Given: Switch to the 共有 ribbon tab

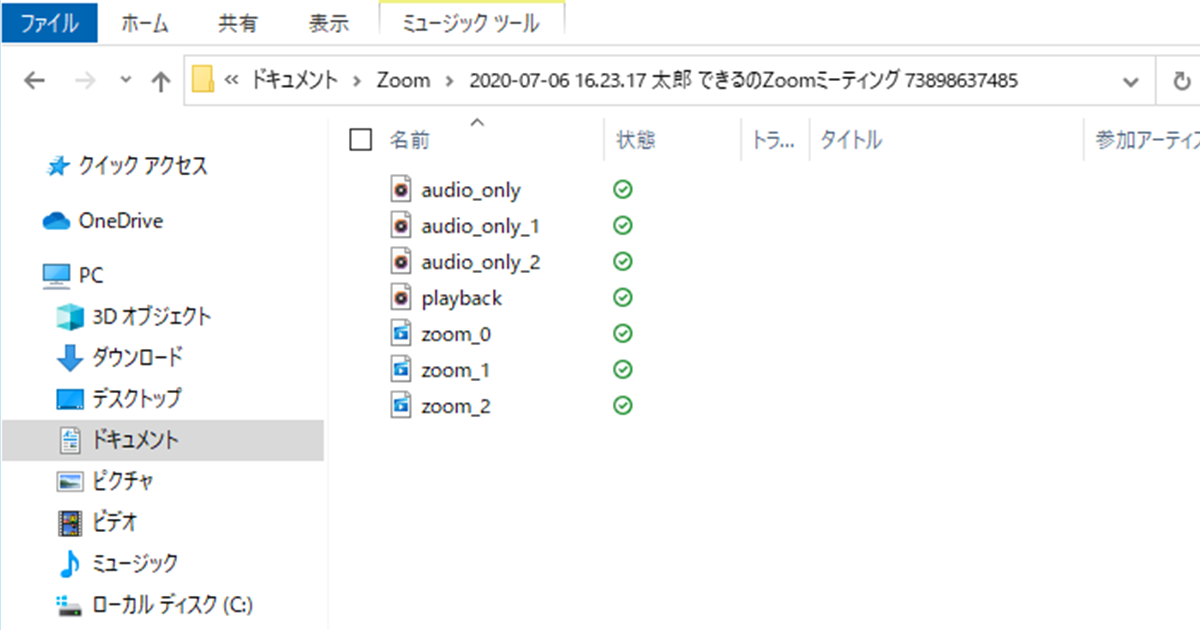Looking at the screenshot, I should 236,24.
